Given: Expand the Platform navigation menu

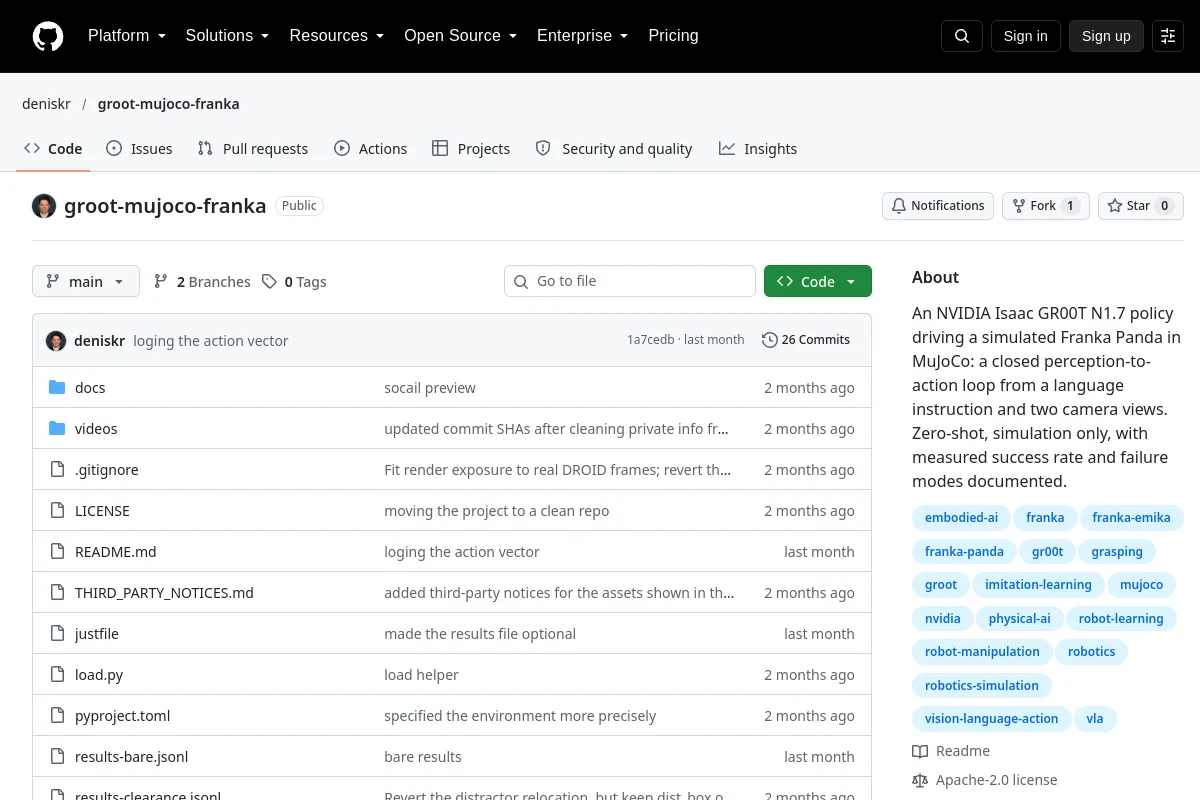Looking at the screenshot, I should coord(127,36).
